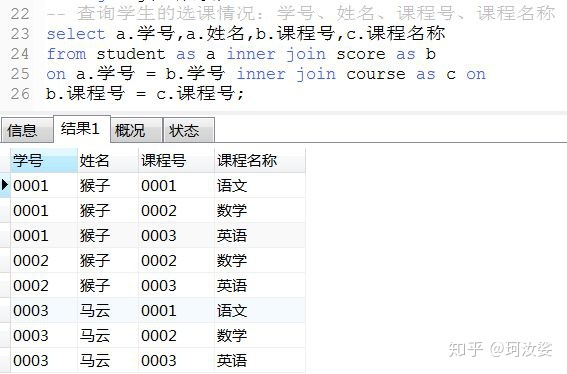The width and height of the screenshot is (567, 374).
Task: Click line number 23 in the gutter
Action: pos(20,34)
